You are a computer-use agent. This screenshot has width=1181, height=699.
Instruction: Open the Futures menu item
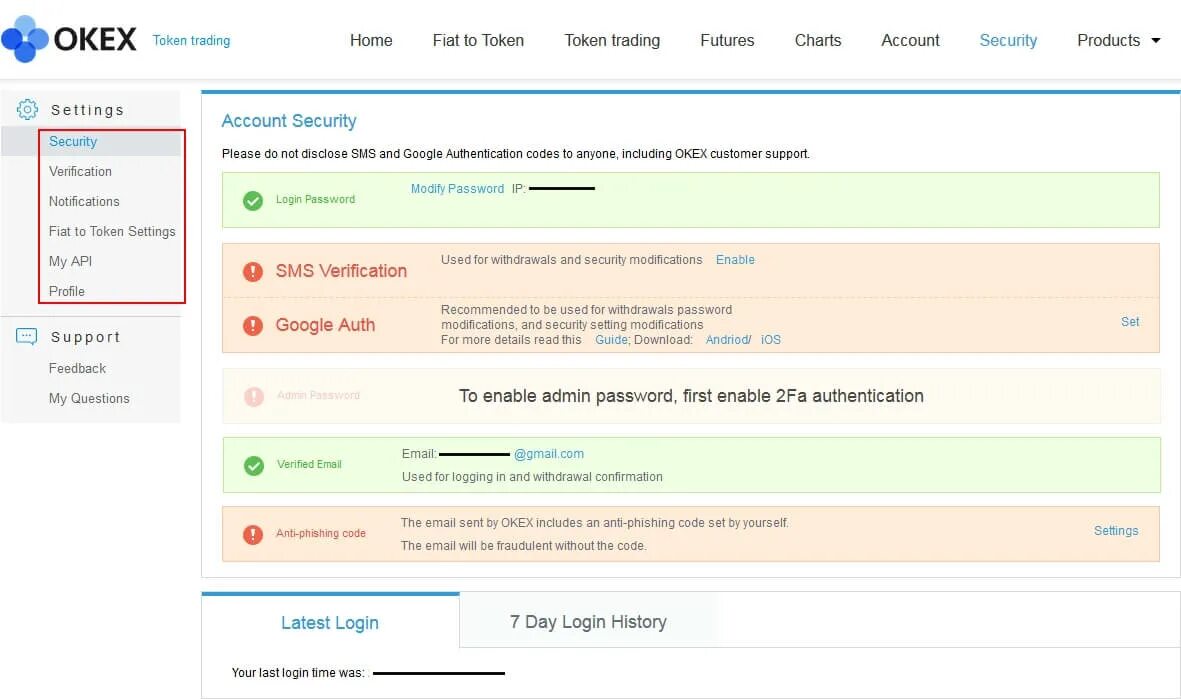727,41
